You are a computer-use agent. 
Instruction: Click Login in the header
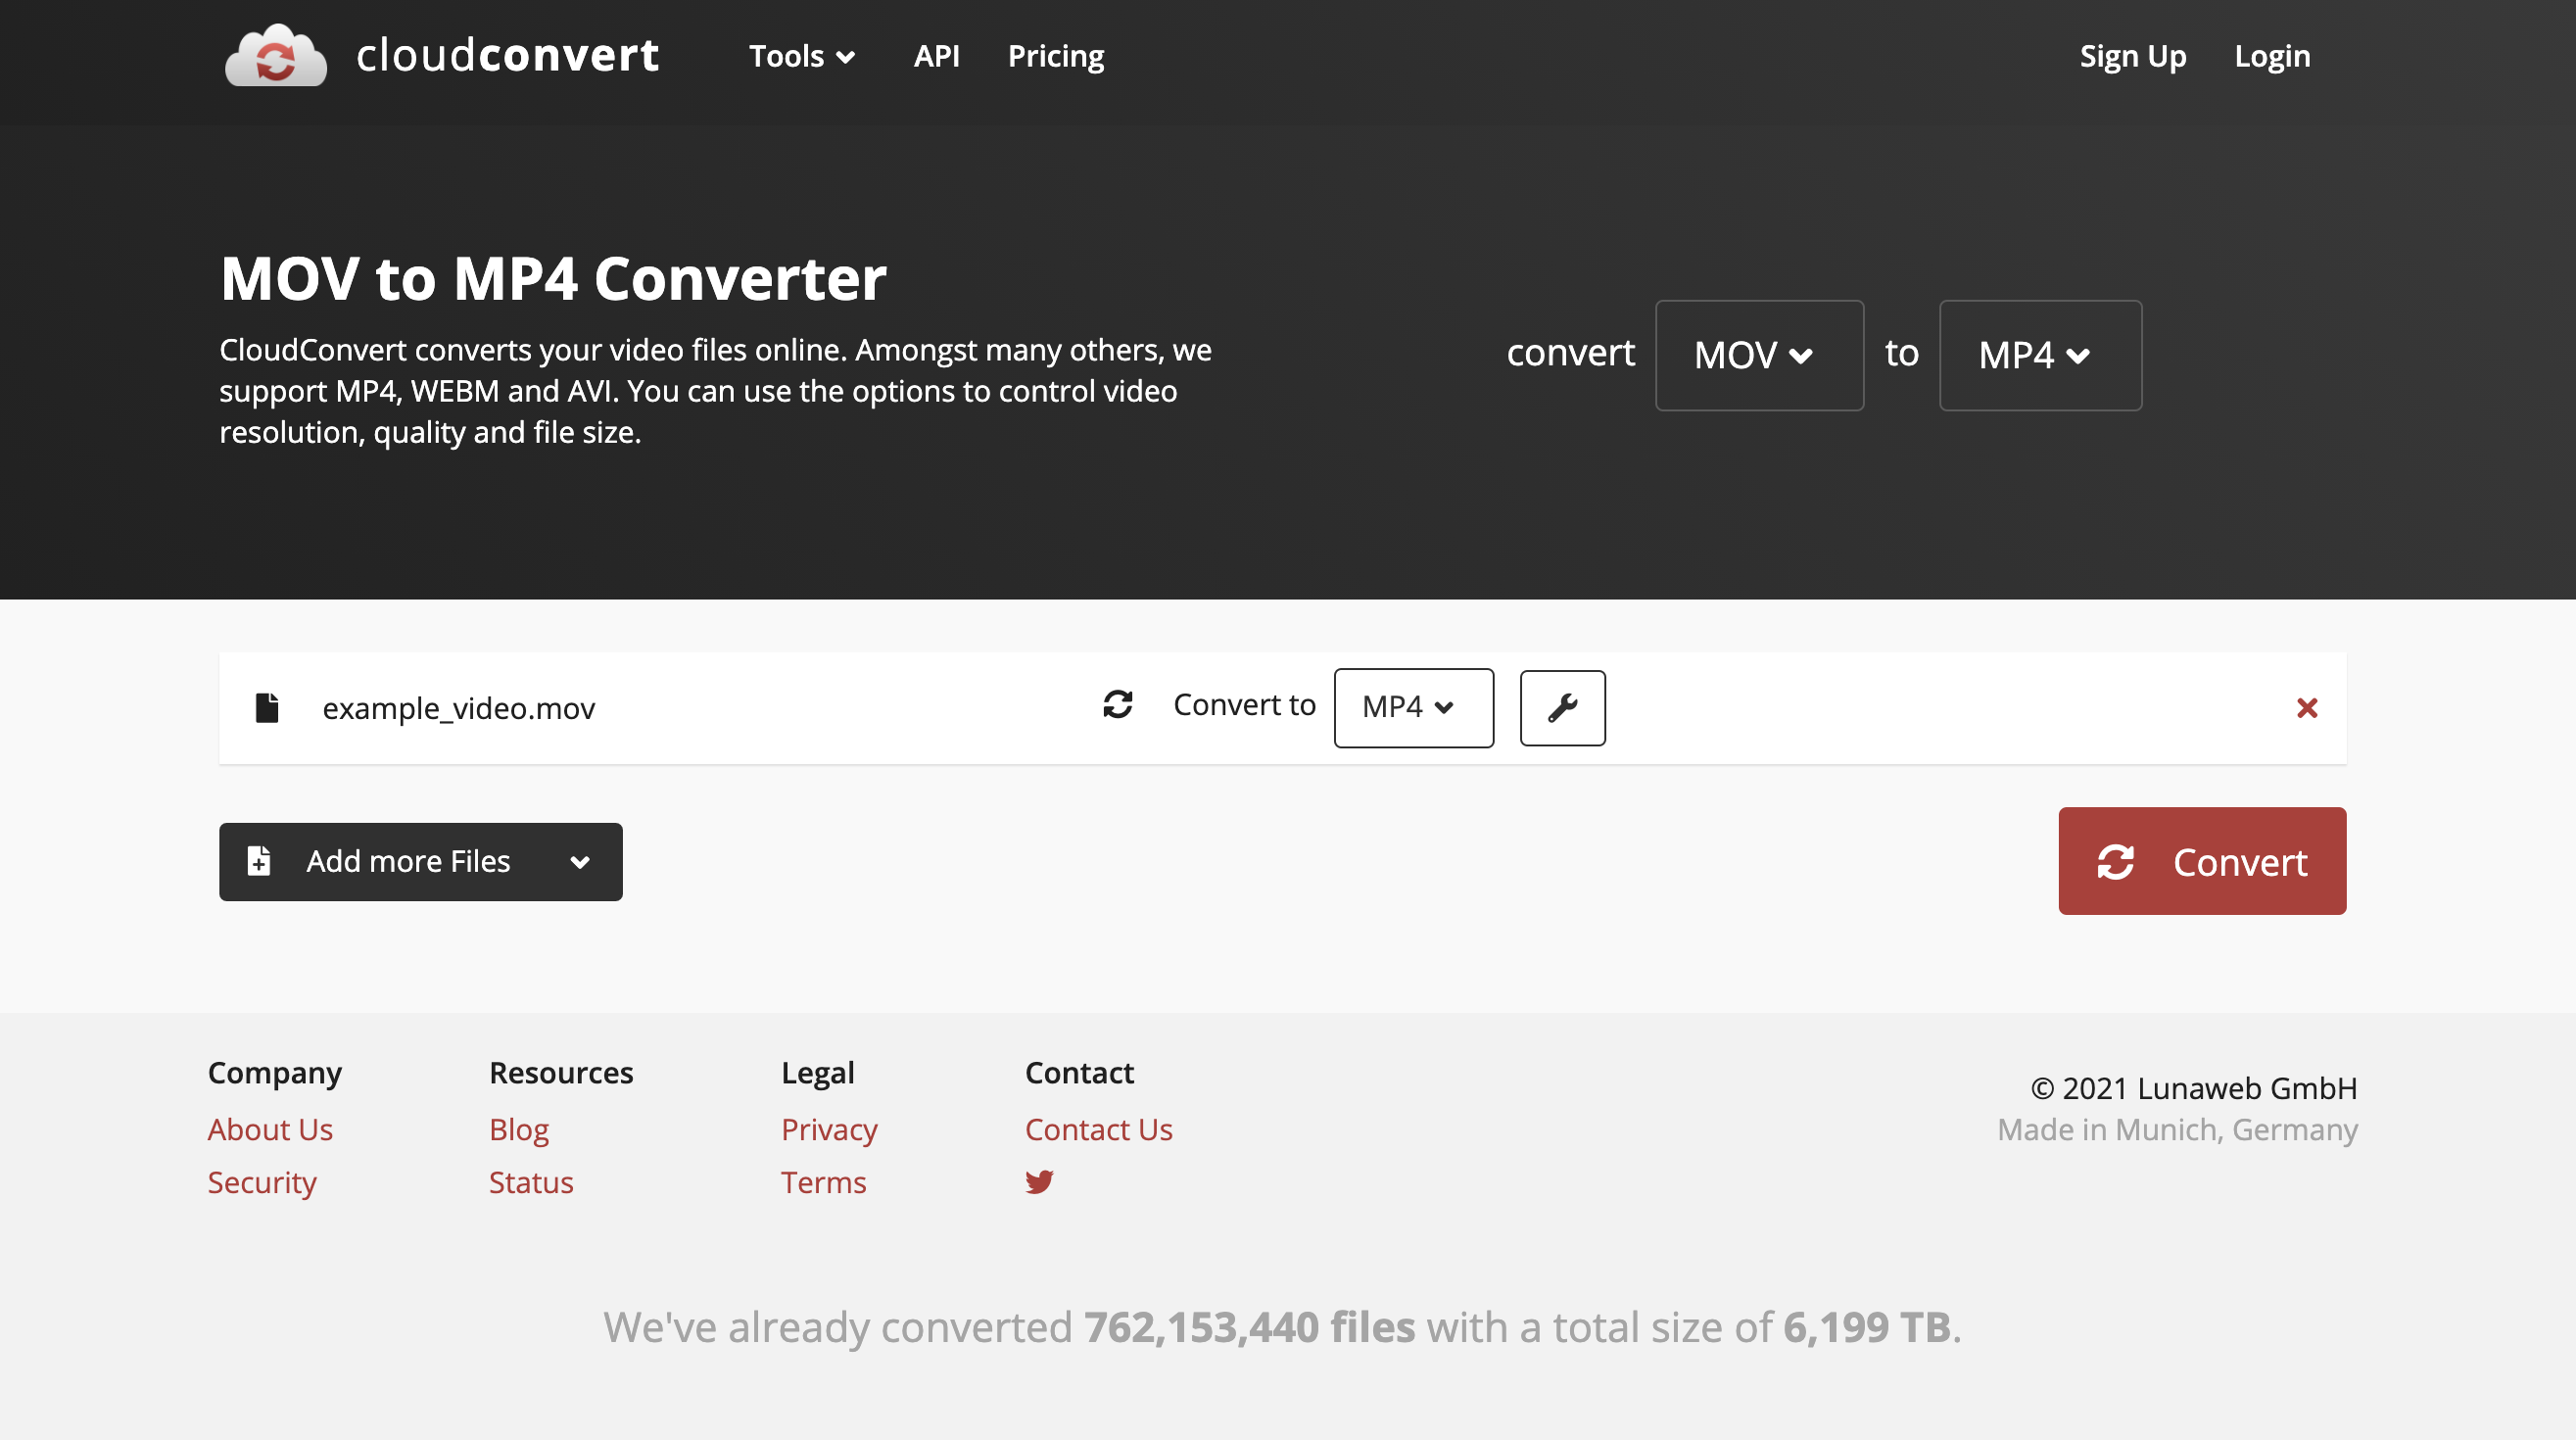(2272, 56)
